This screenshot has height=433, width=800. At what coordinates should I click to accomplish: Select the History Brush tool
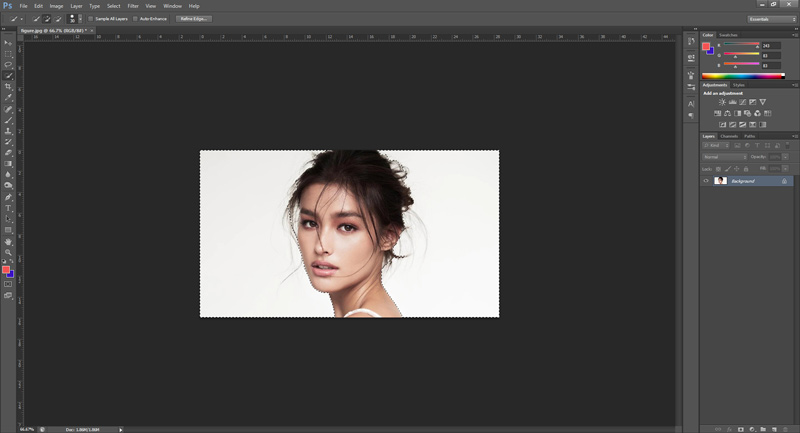tap(8, 142)
